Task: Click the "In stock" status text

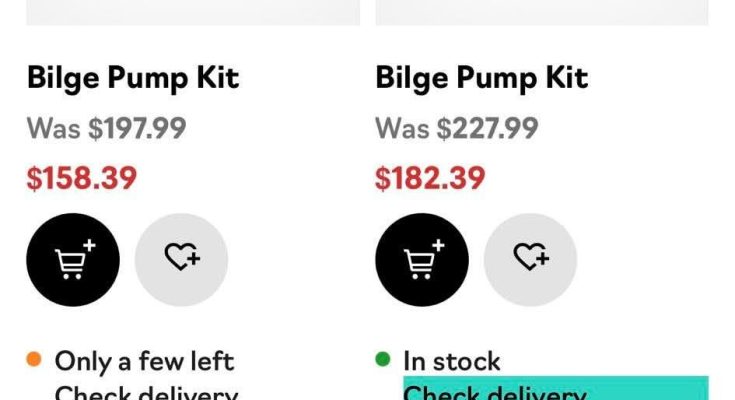Action: (452, 360)
